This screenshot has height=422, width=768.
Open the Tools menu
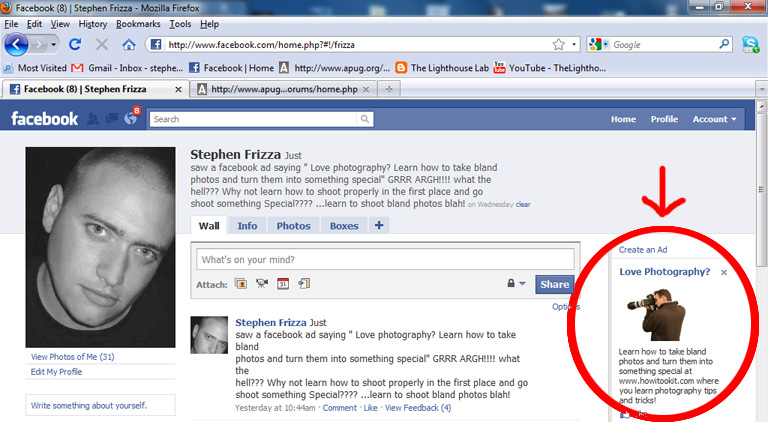[x=180, y=24]
